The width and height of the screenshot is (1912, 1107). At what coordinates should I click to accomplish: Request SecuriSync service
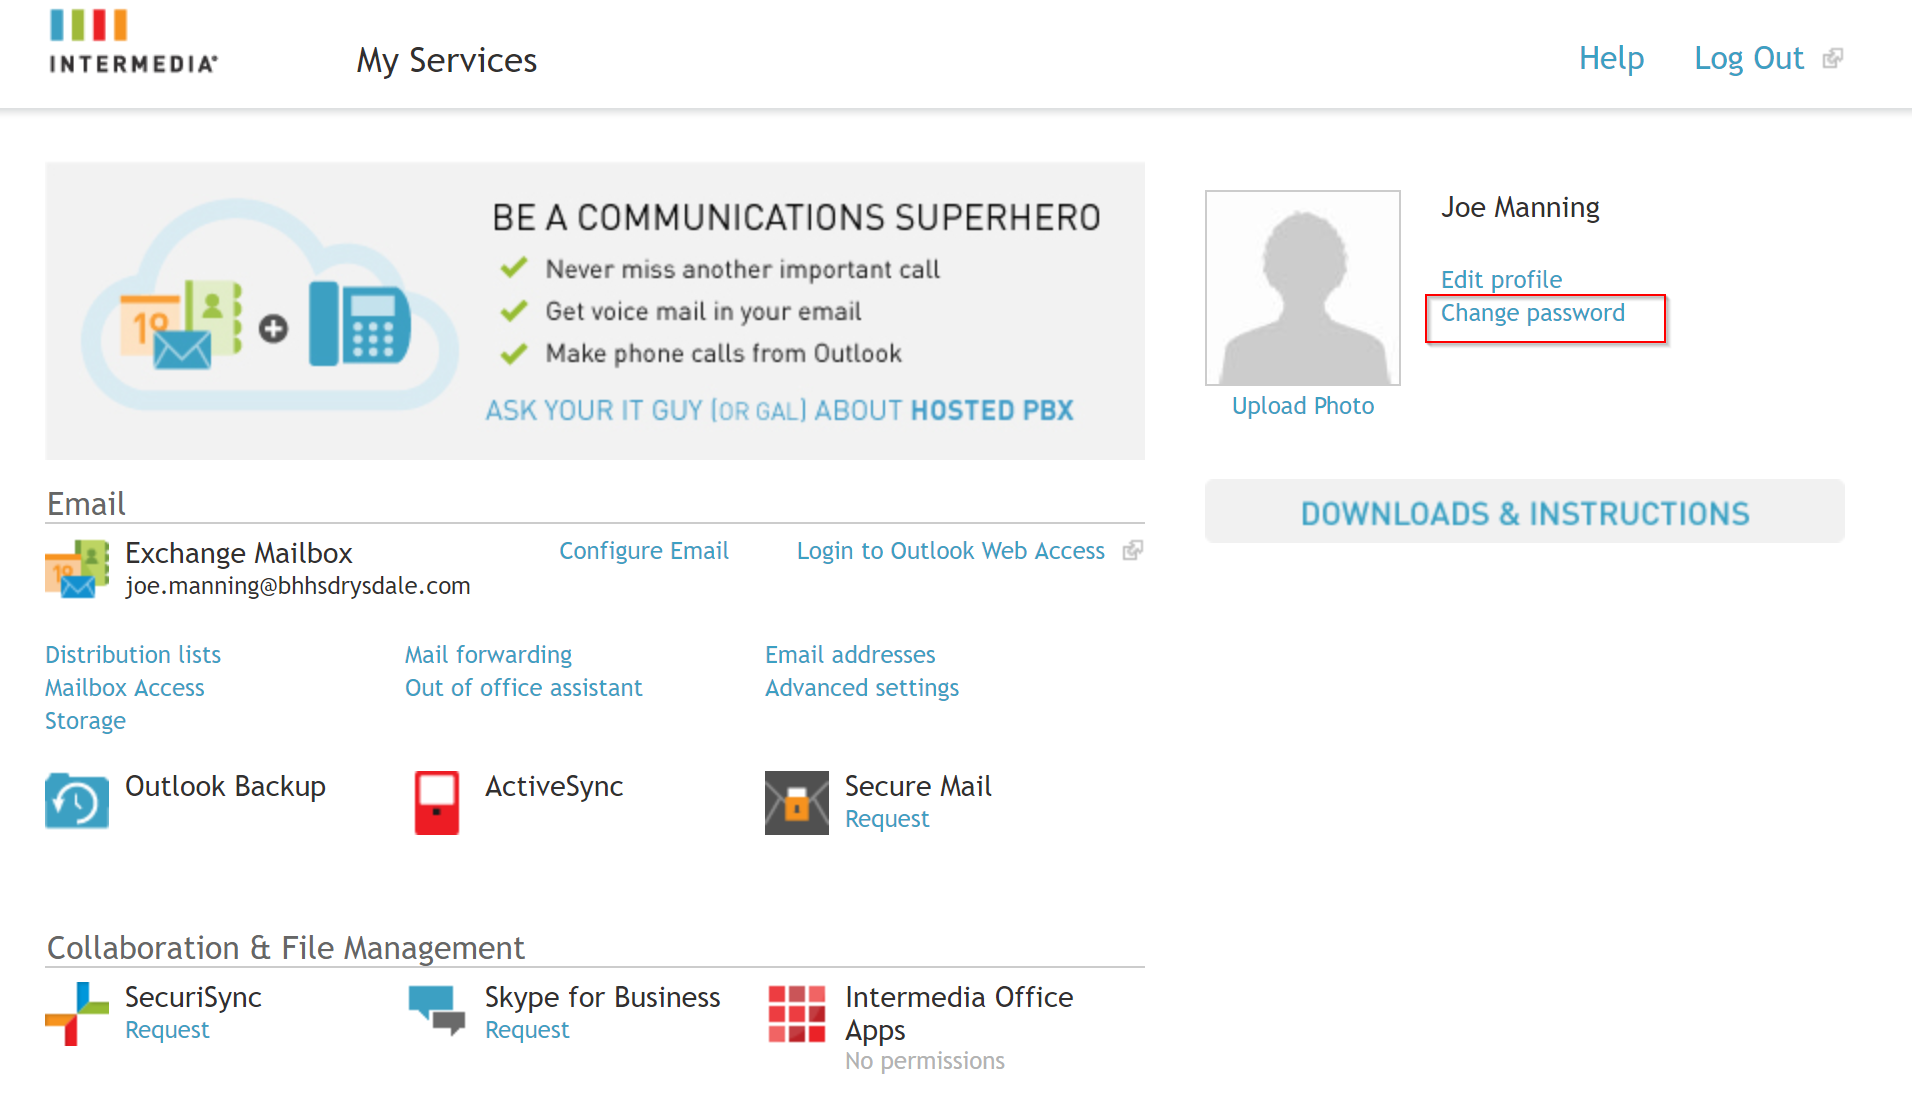coord(167,1030)
